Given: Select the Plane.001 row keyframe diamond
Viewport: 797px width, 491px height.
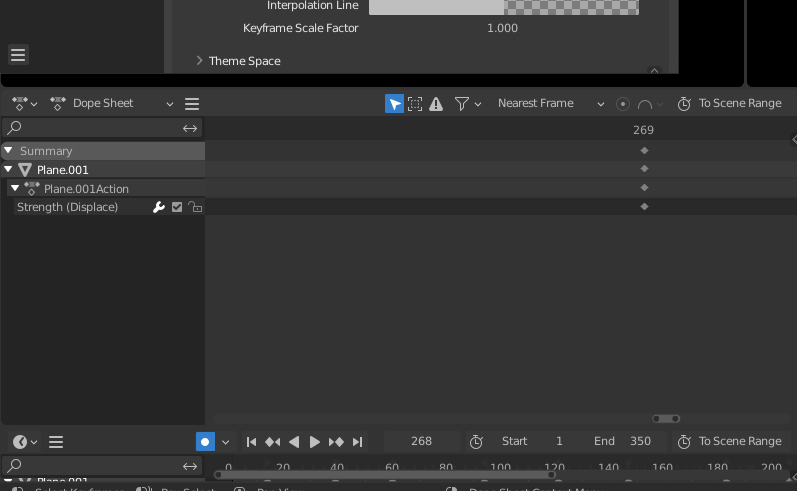Looking at the screenshot, I should (645, 168).
